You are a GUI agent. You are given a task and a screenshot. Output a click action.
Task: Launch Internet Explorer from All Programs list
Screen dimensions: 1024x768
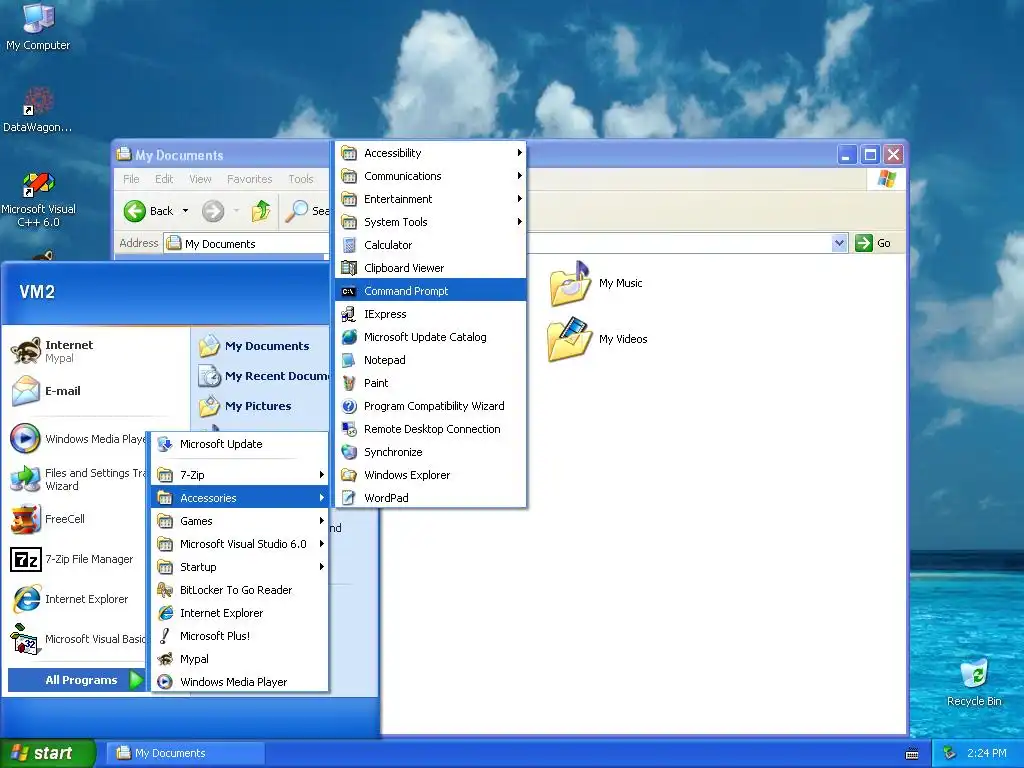(x=240, y=613)
